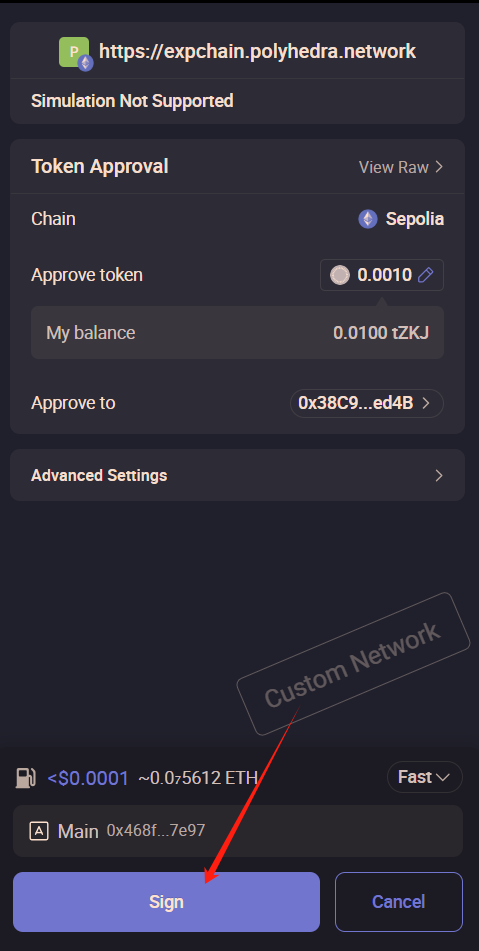Click the green P site logo icon

click(x=73, y=52)
